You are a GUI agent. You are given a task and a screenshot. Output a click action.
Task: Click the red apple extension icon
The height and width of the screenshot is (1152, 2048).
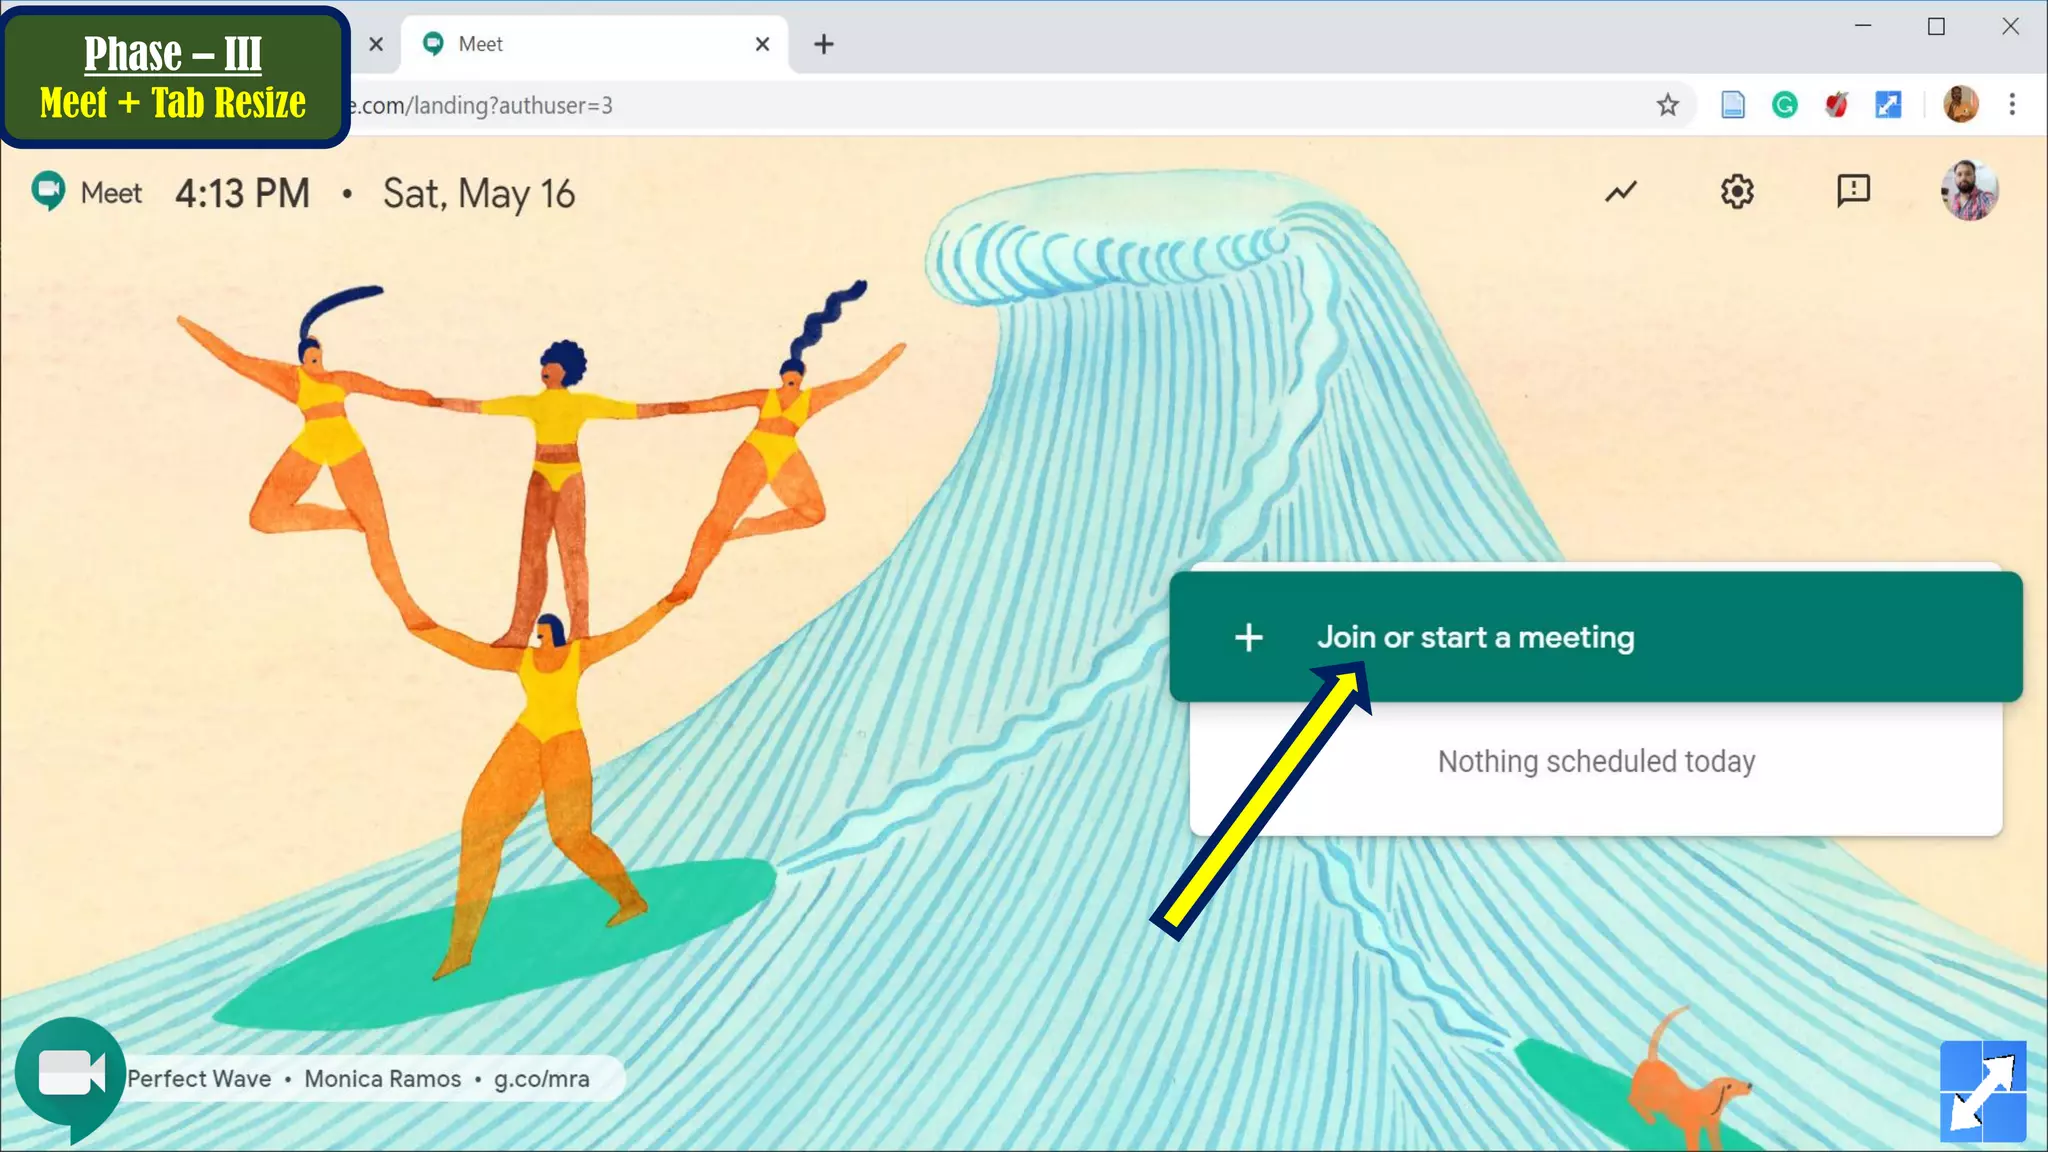[x=1836, y=104]
